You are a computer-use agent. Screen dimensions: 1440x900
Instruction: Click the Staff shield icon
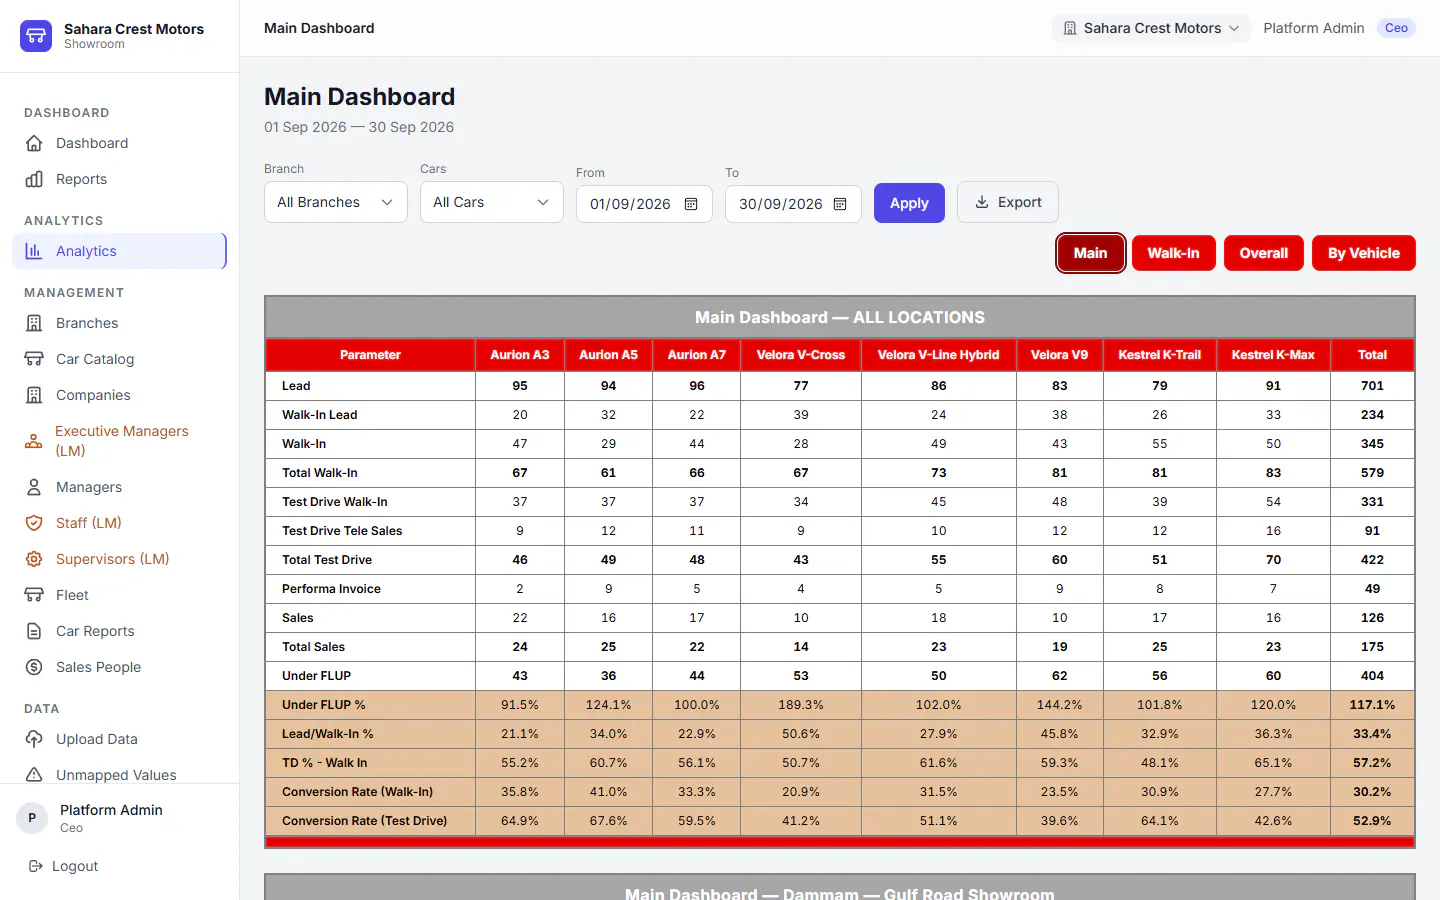(x=34, y=523)
